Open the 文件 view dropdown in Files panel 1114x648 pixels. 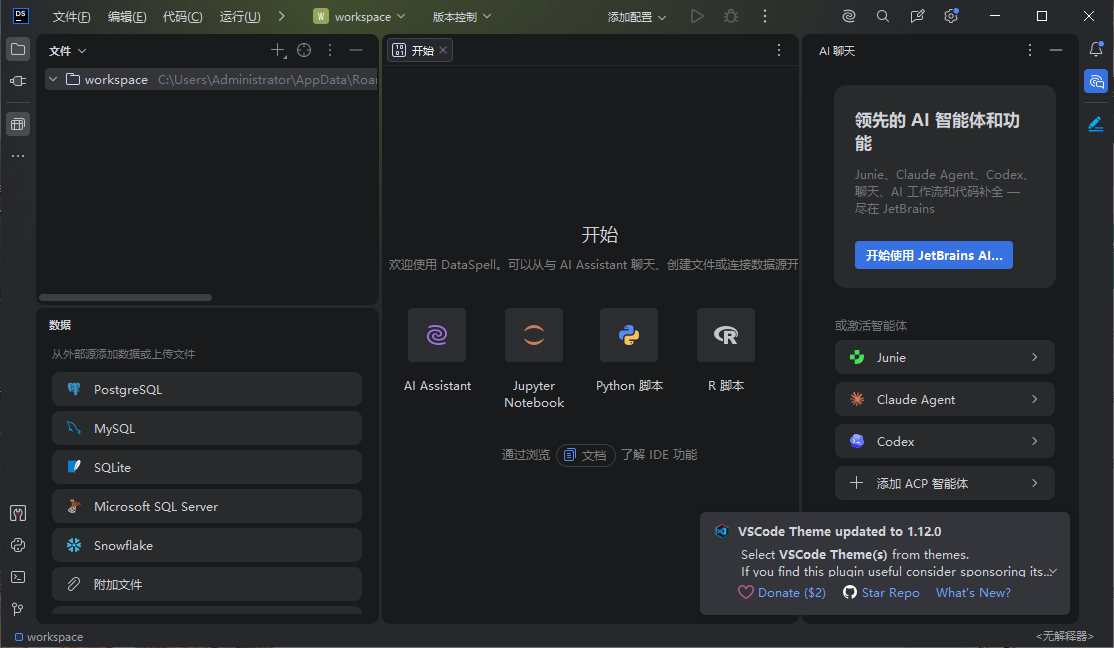tap(67, 51)
